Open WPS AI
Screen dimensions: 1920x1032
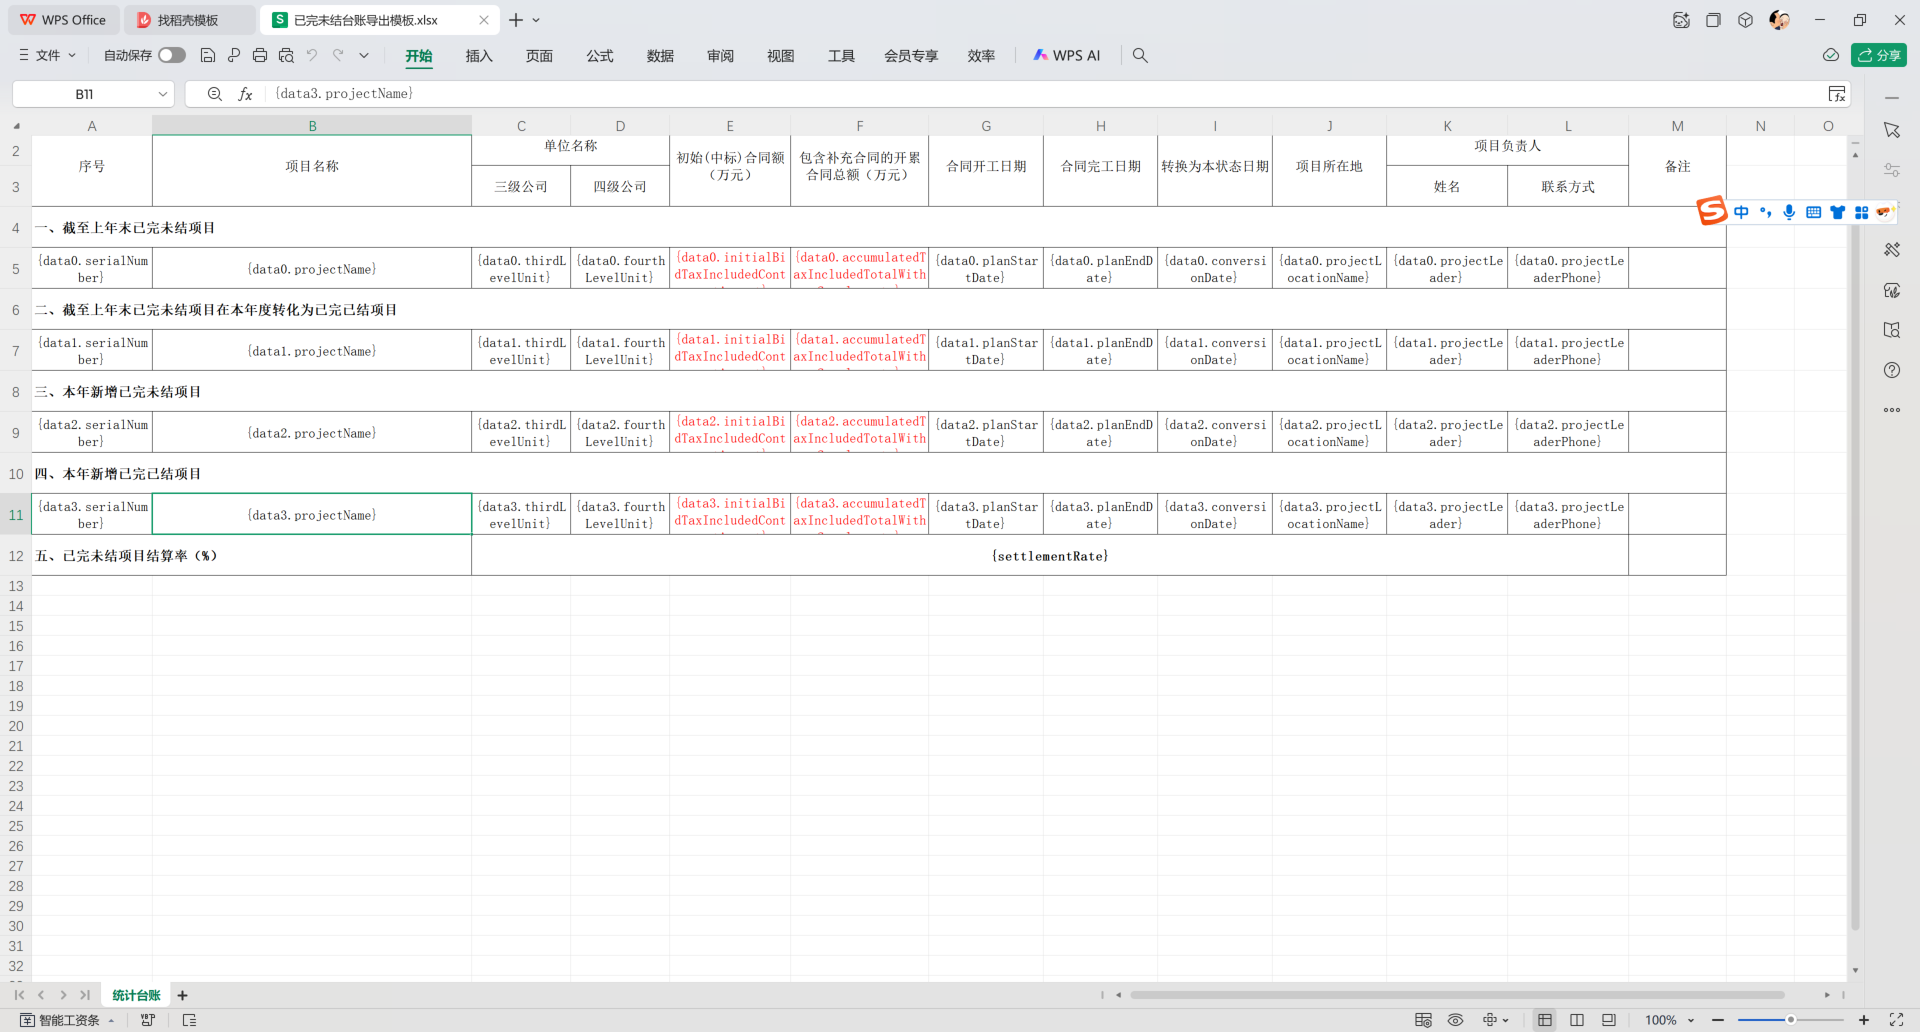point(1067,56)
